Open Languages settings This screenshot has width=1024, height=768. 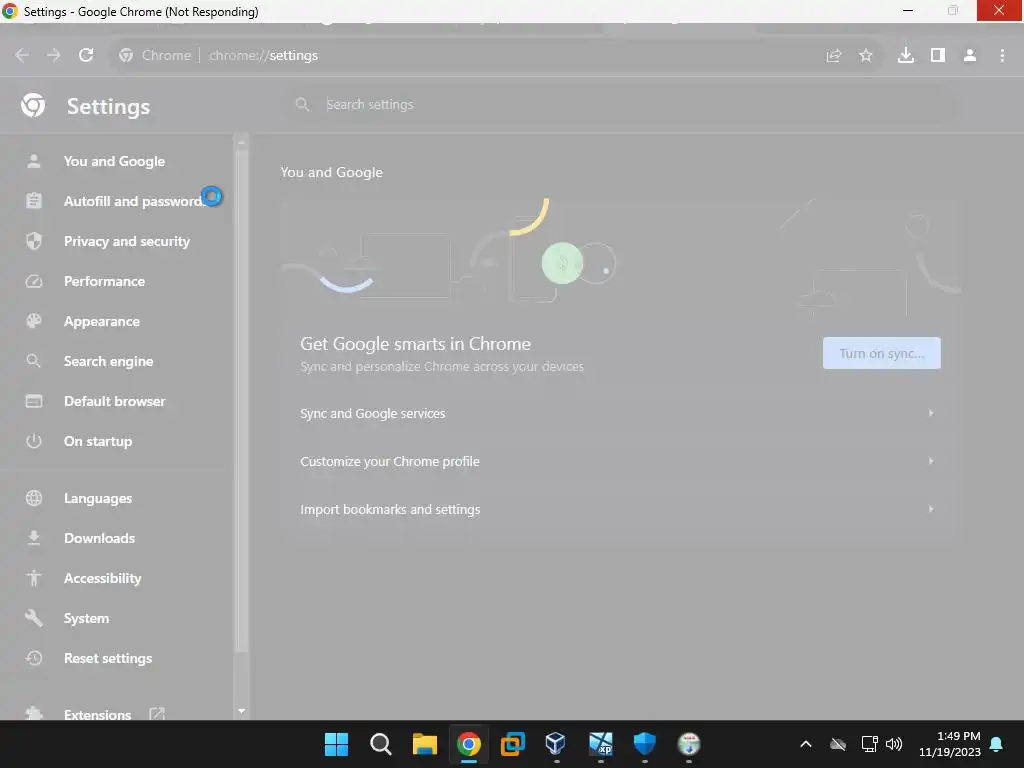point(98,498)
